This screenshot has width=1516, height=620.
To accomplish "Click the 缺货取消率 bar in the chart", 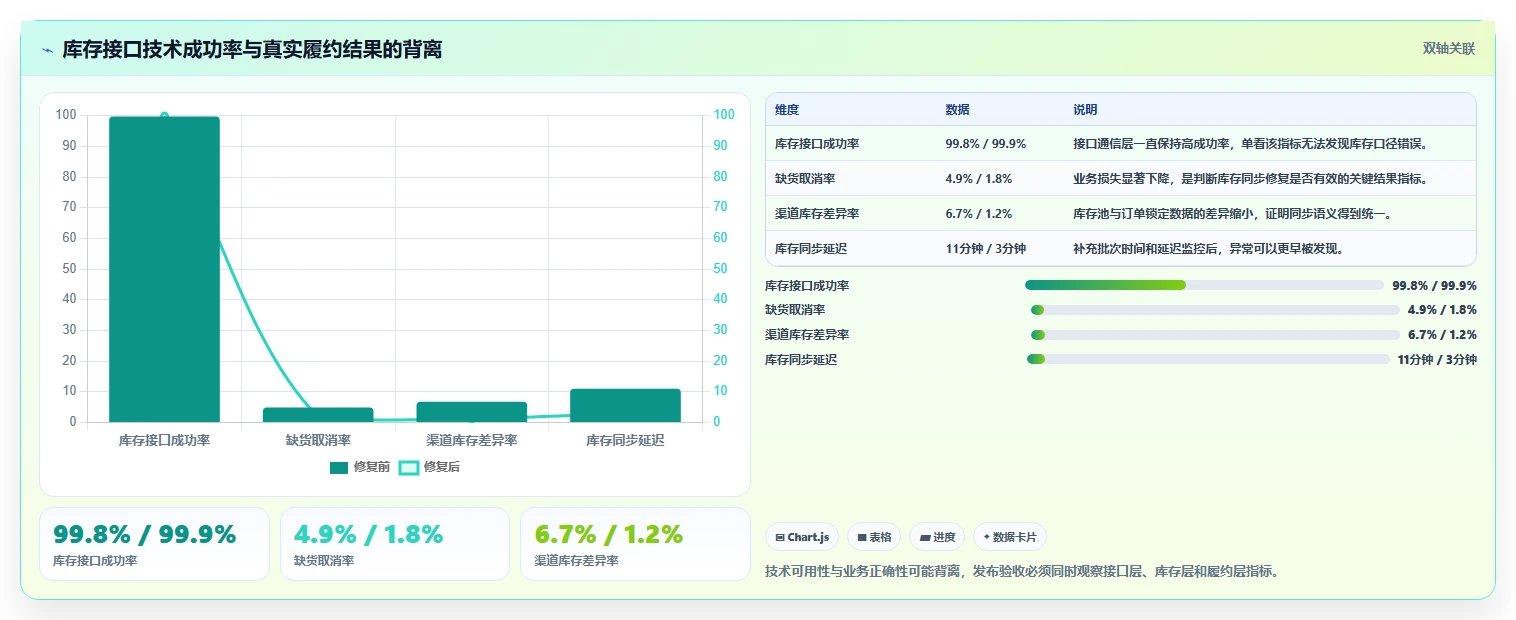I will [318, 415].
